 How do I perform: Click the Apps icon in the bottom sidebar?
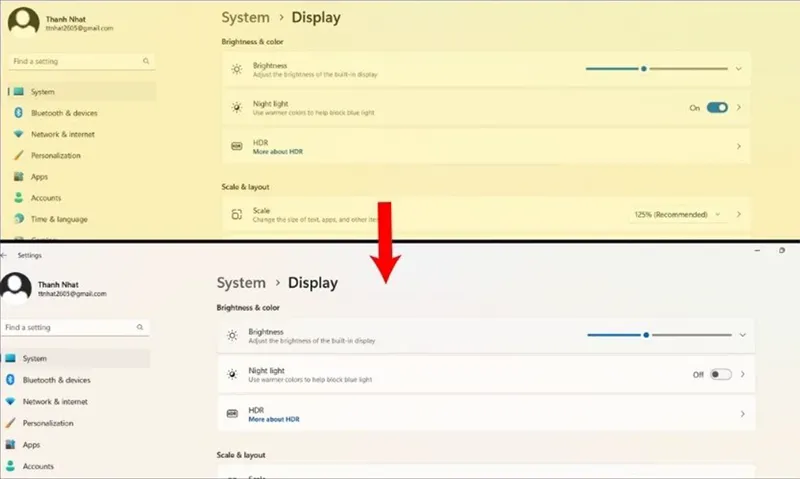[x=10, y=444]
